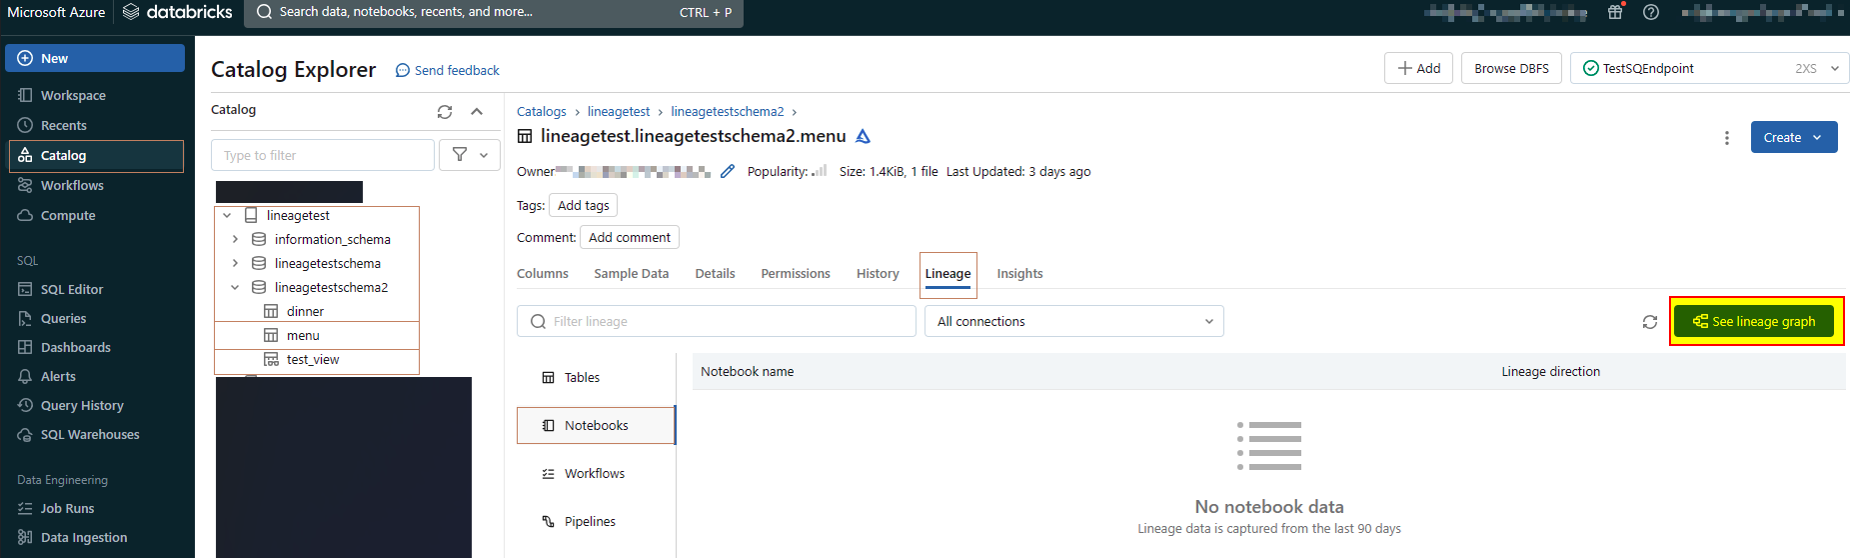Collapse the lineagetestschema2 node
Image resolution: width=1850 pixels, height=558 pixels.
click(x=235, y=287)
